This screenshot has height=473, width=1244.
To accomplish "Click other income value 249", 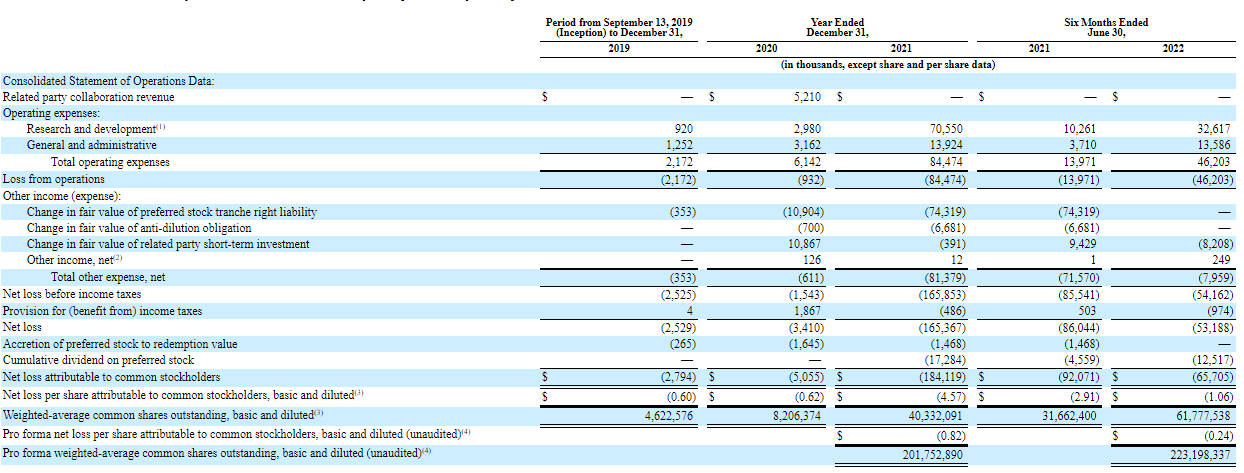I will pos(1222,260).
